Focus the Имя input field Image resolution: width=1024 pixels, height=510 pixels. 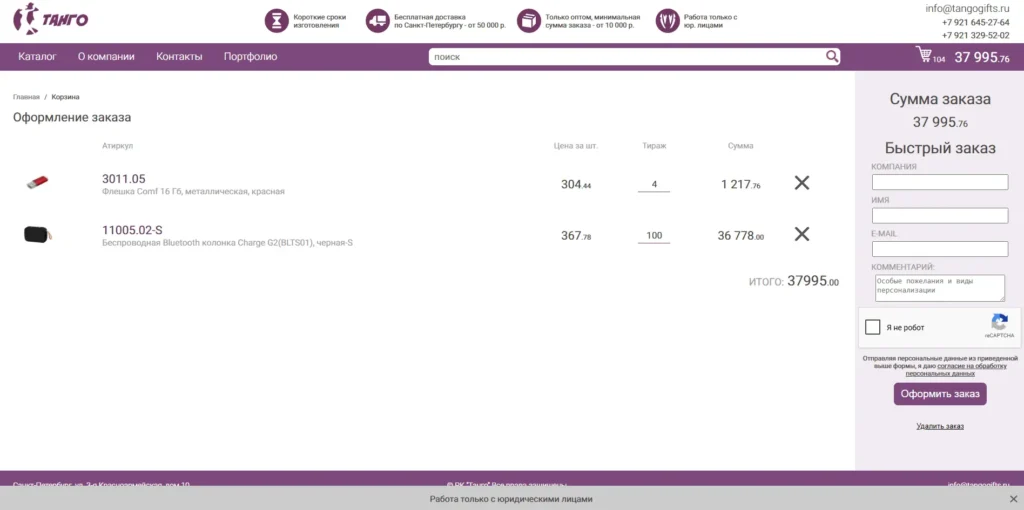[940, 215]
